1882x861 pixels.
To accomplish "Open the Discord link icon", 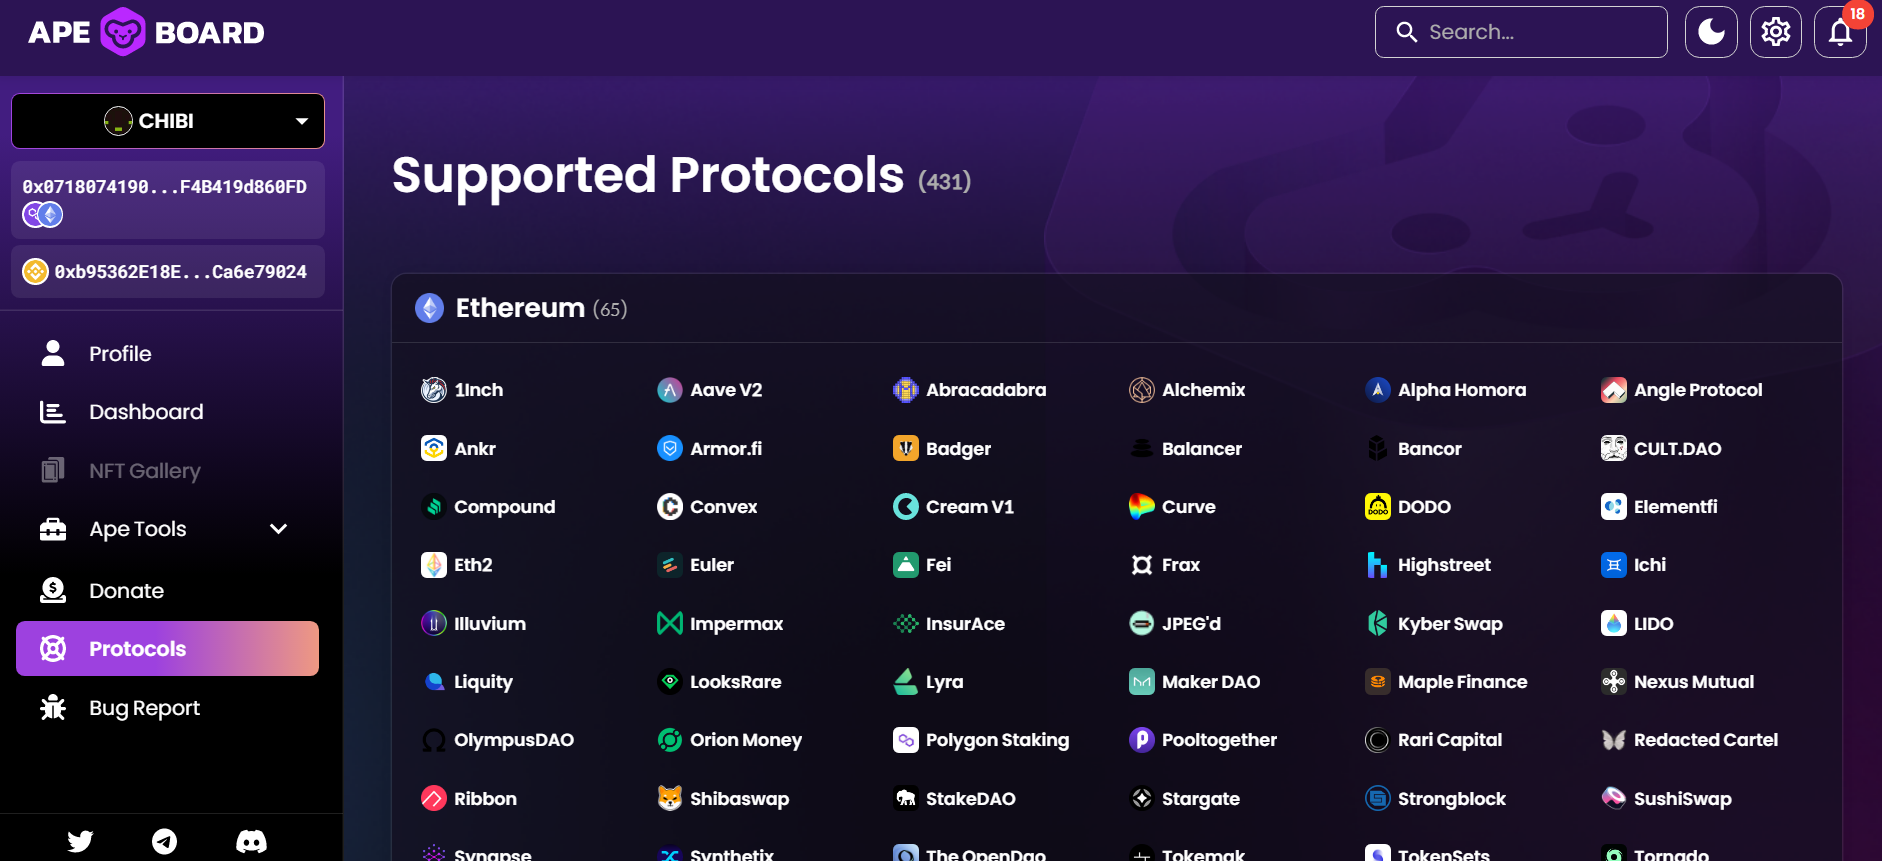I will point(251,842).
